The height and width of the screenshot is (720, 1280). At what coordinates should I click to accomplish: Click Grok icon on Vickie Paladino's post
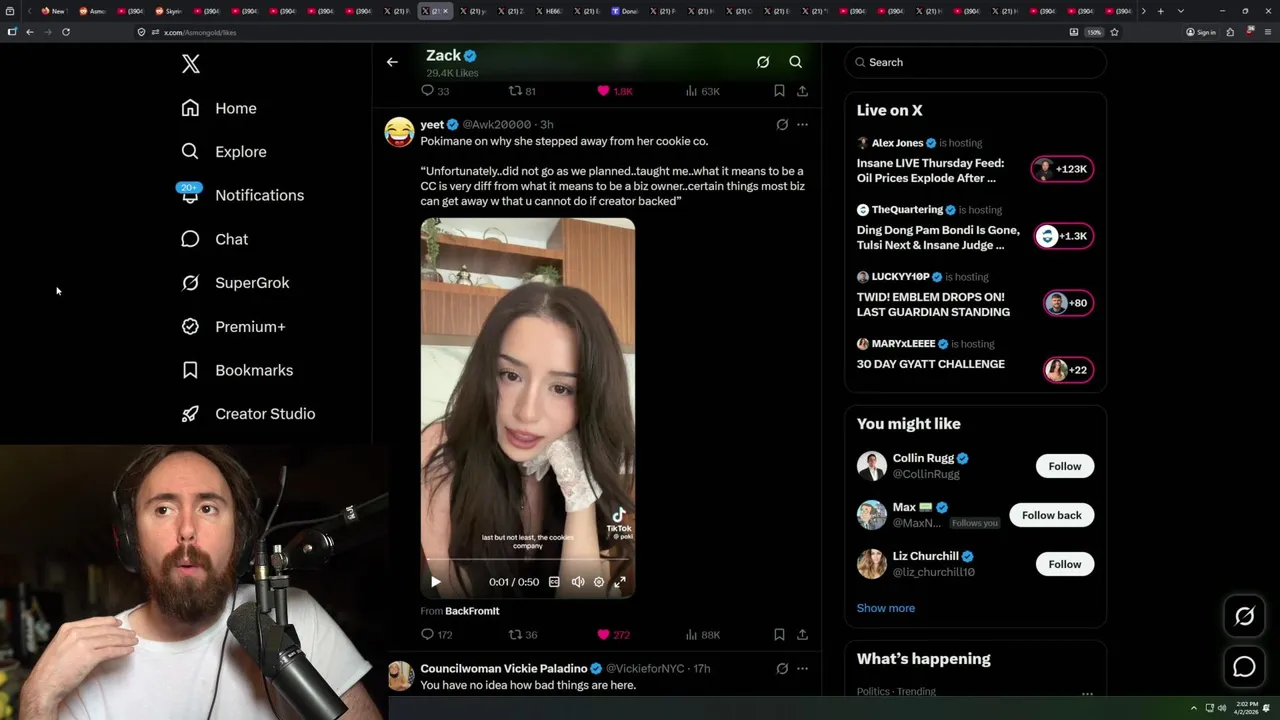(x=782, y=669)
